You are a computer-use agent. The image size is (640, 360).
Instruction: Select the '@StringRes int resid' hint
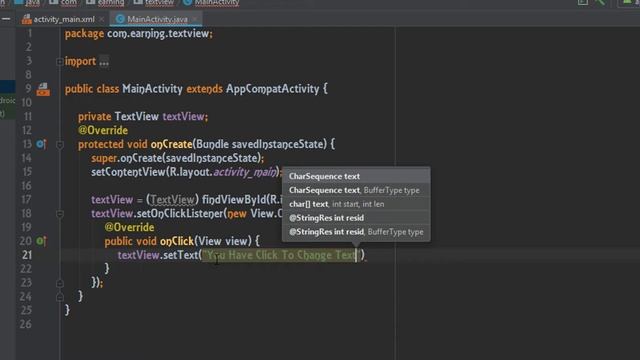click(x=356, y=218)
